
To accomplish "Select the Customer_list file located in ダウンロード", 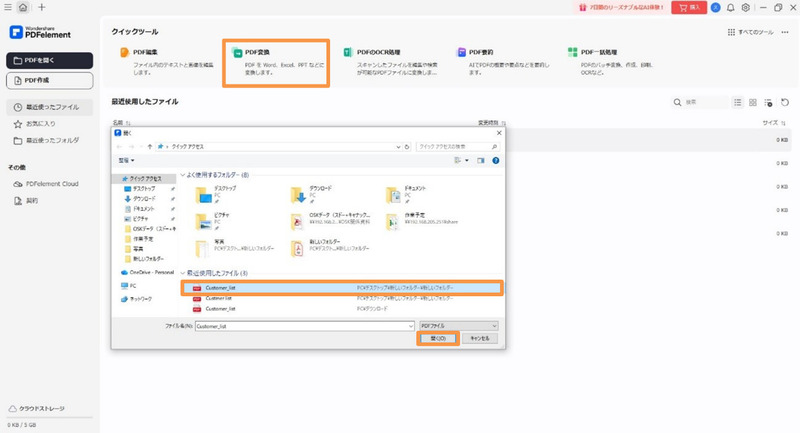I will click(x=340, y=309).
